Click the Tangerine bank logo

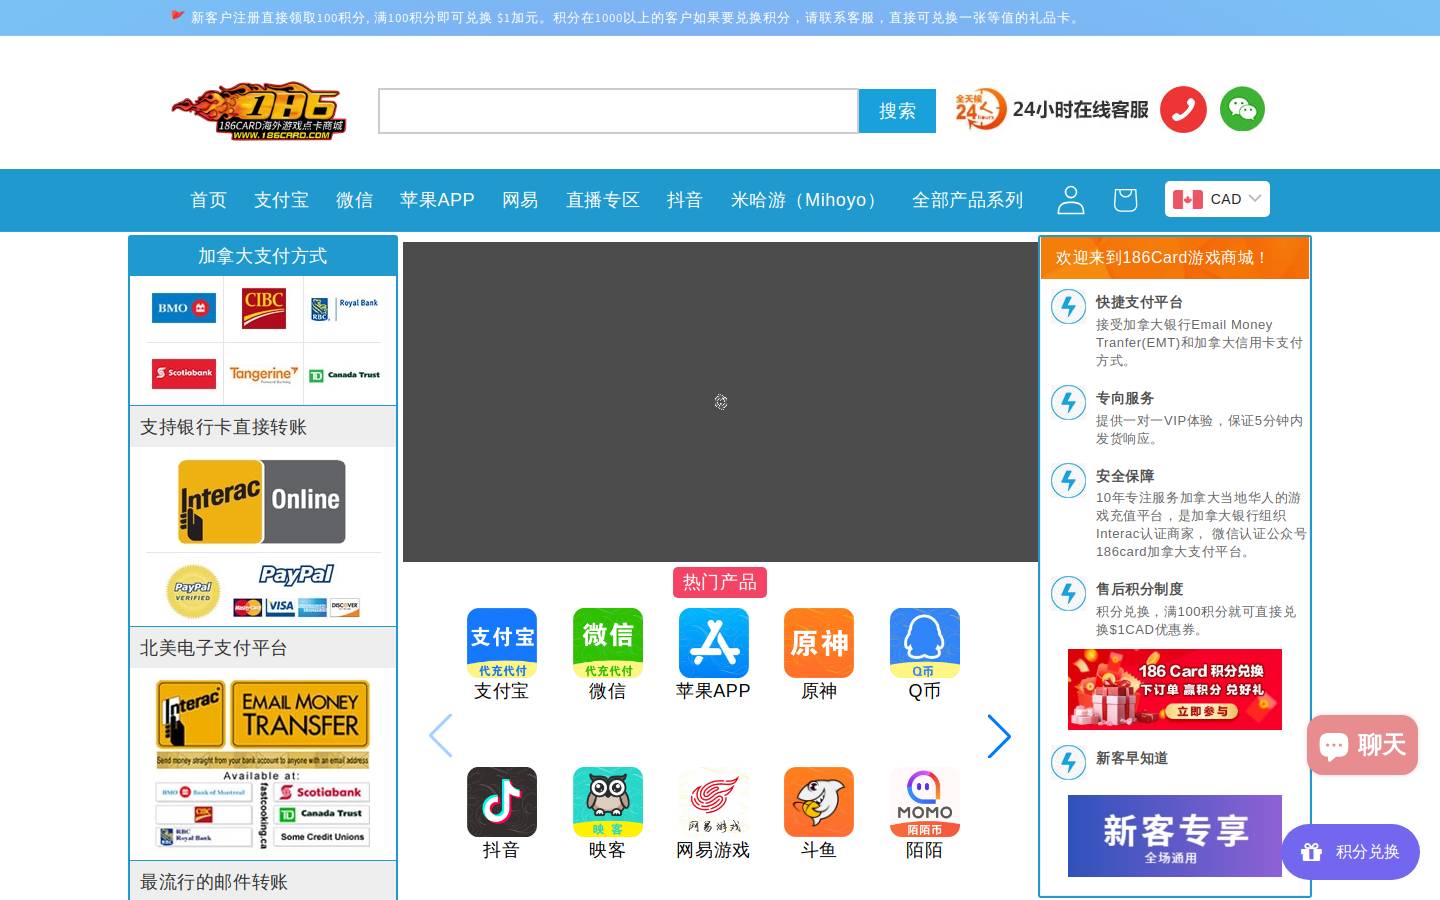(x=264, y=374)
